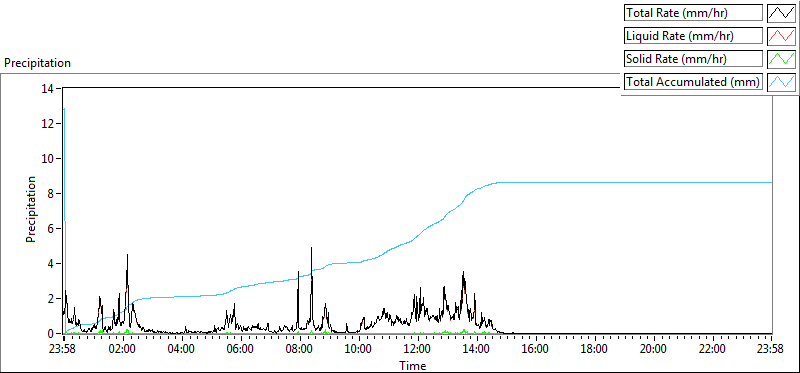
Task: Select the Total Accumulated (mm) legend label
Action: tap(693, 82)
